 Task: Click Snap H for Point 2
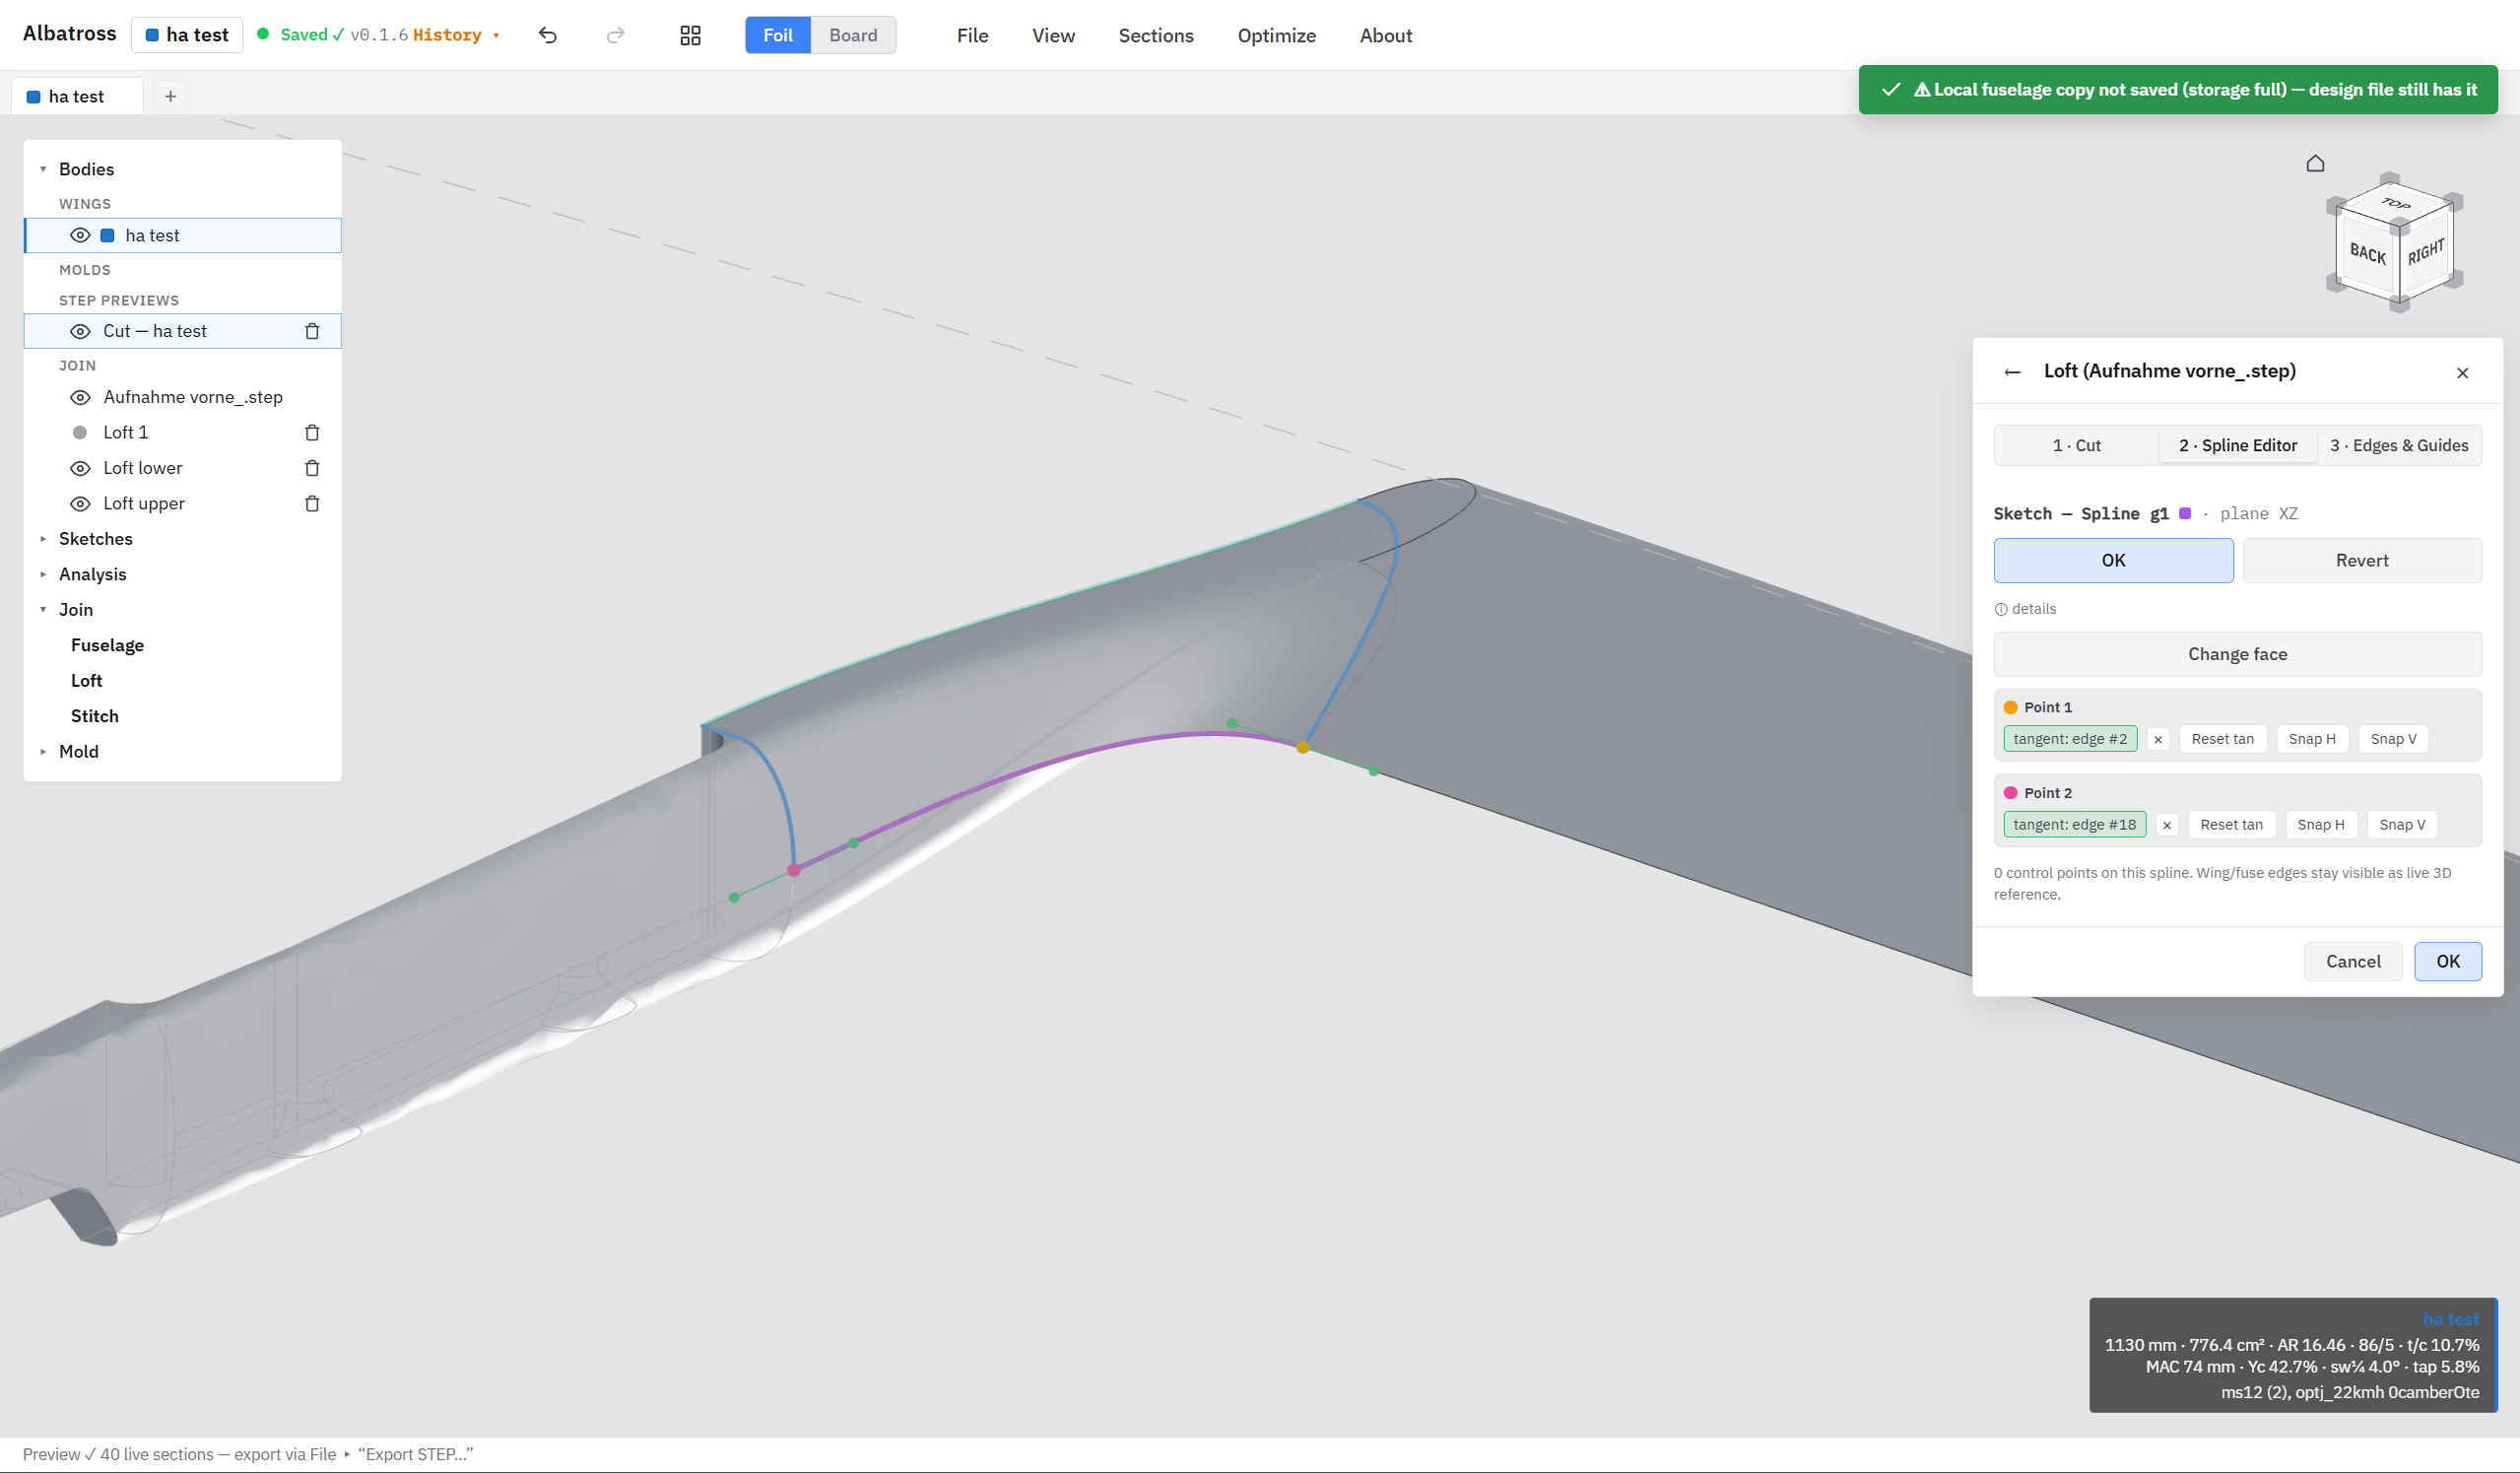point(2320,825)
